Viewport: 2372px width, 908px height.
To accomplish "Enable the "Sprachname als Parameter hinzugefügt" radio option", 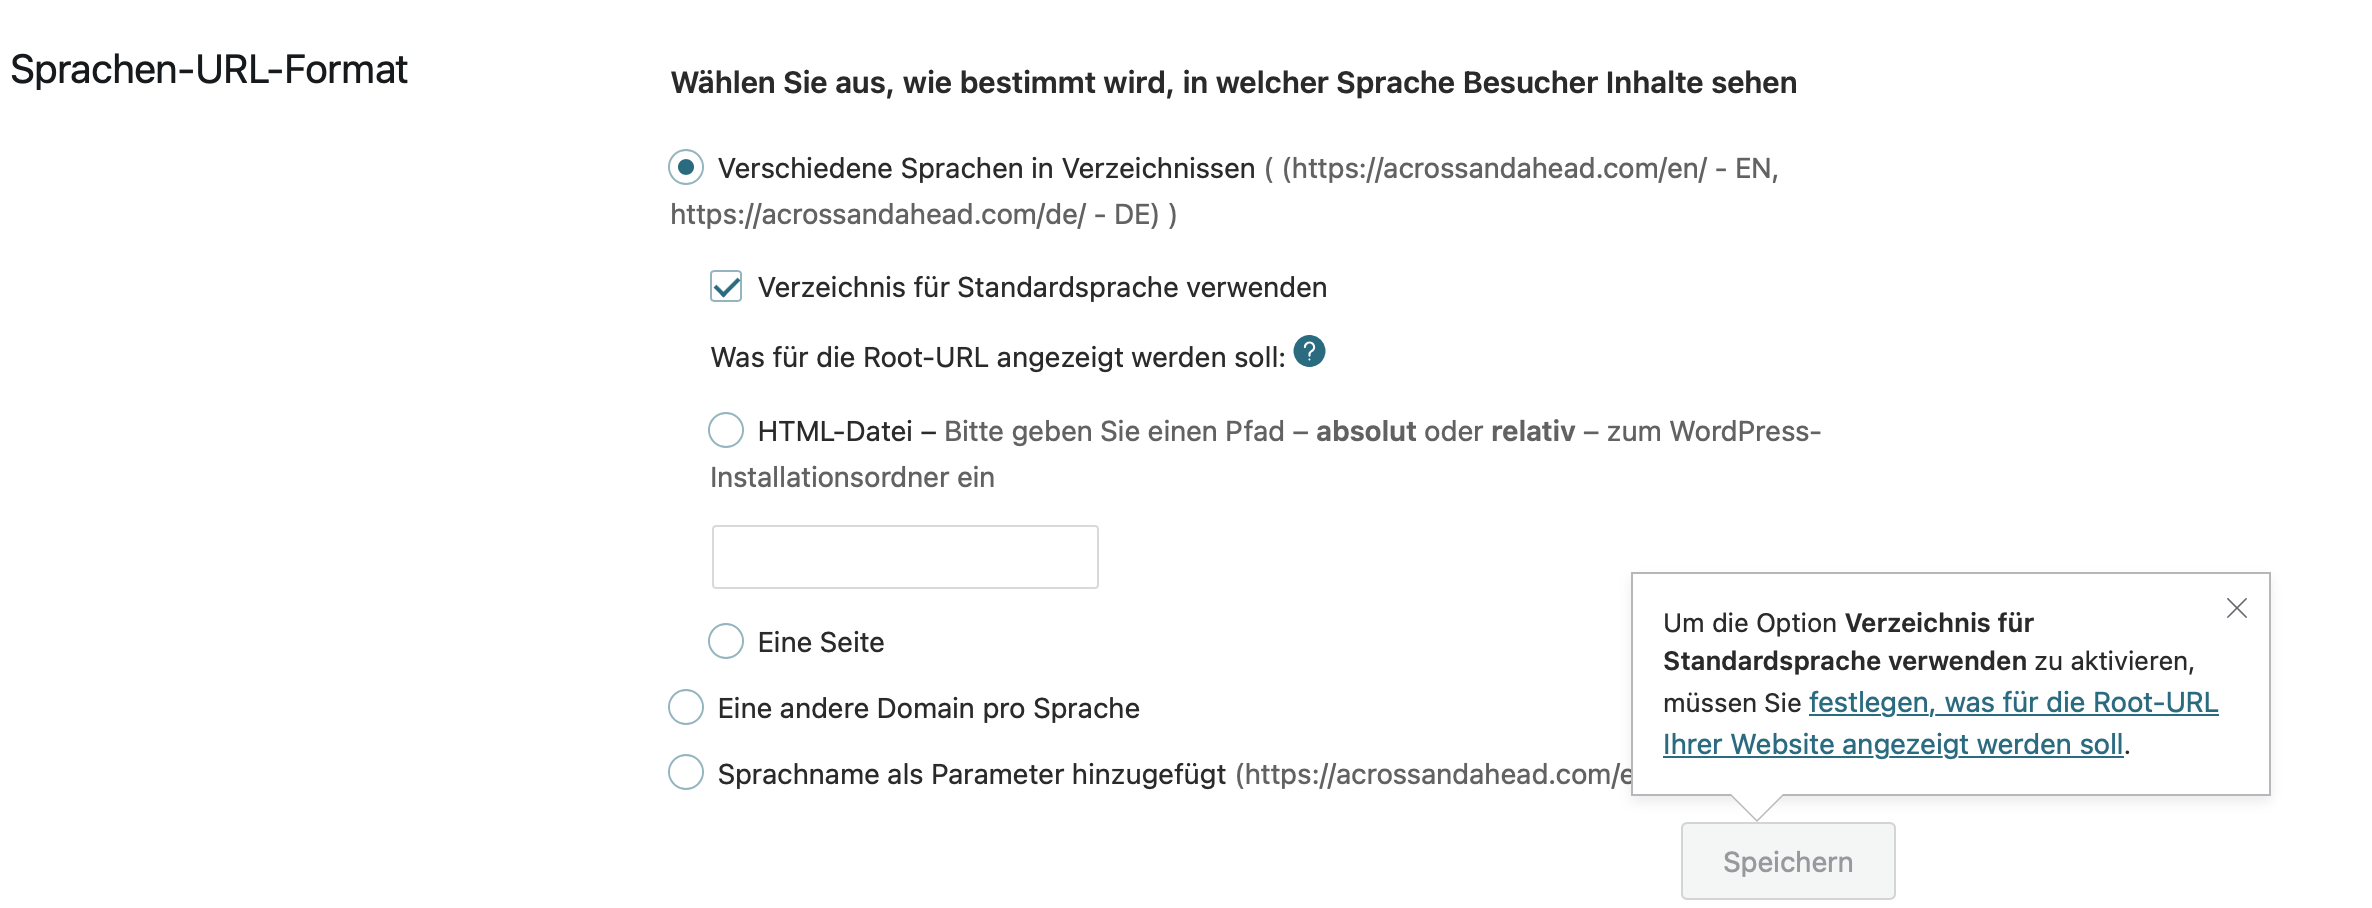I will click(x=686, y=773).
